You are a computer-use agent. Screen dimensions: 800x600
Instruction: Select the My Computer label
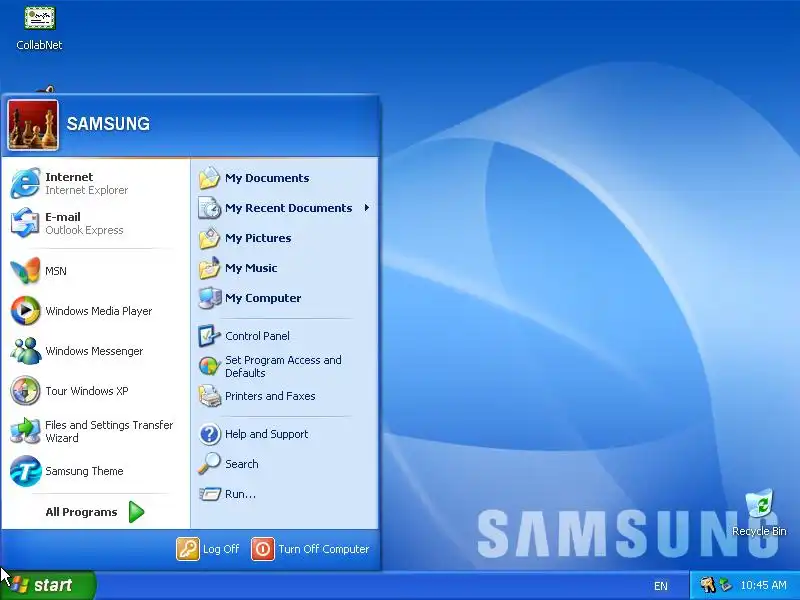coord(263,298)
